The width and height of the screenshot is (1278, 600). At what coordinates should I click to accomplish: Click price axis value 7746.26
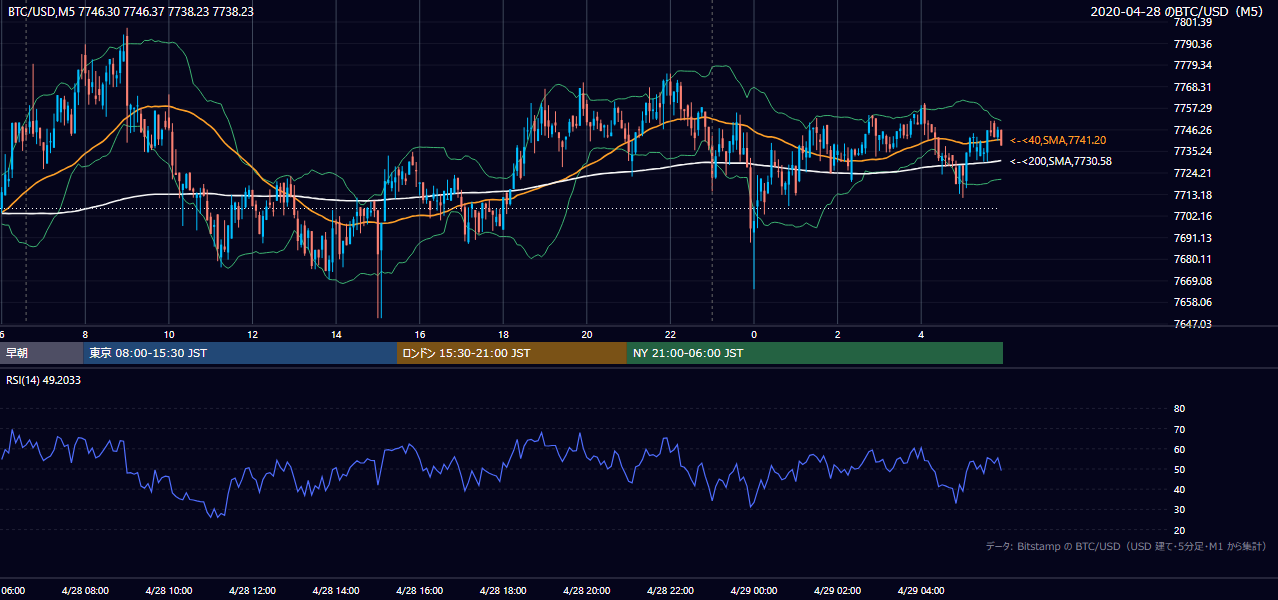pyautogui.click(x=1193, y=130)
